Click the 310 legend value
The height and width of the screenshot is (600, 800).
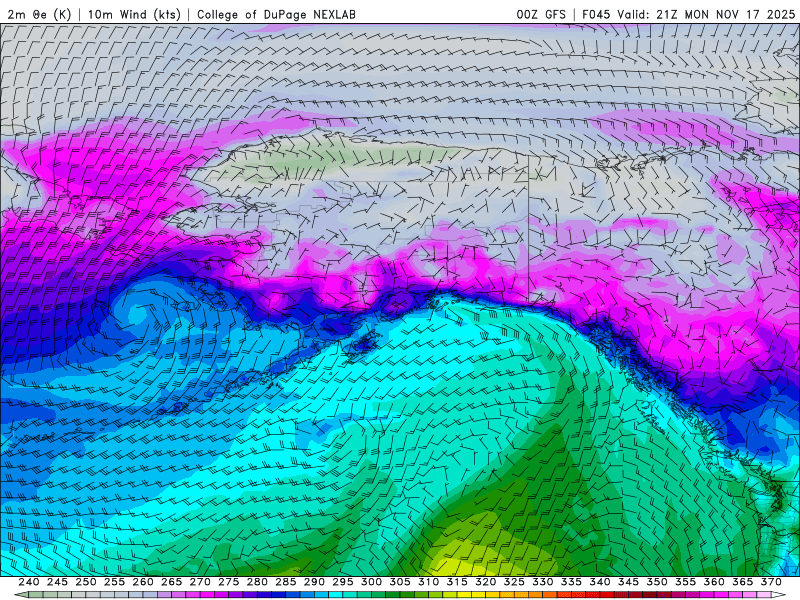point(429,582)
